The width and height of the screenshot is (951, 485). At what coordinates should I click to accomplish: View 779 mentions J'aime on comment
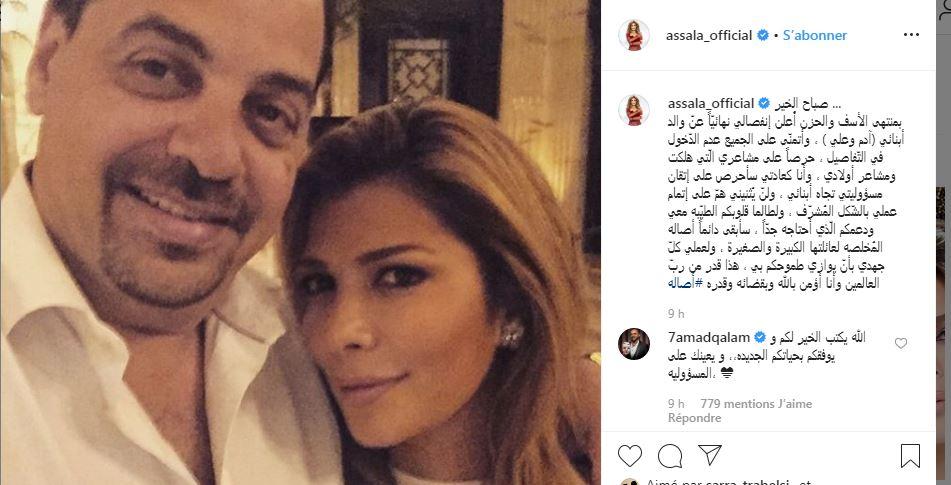coord(756,404)
